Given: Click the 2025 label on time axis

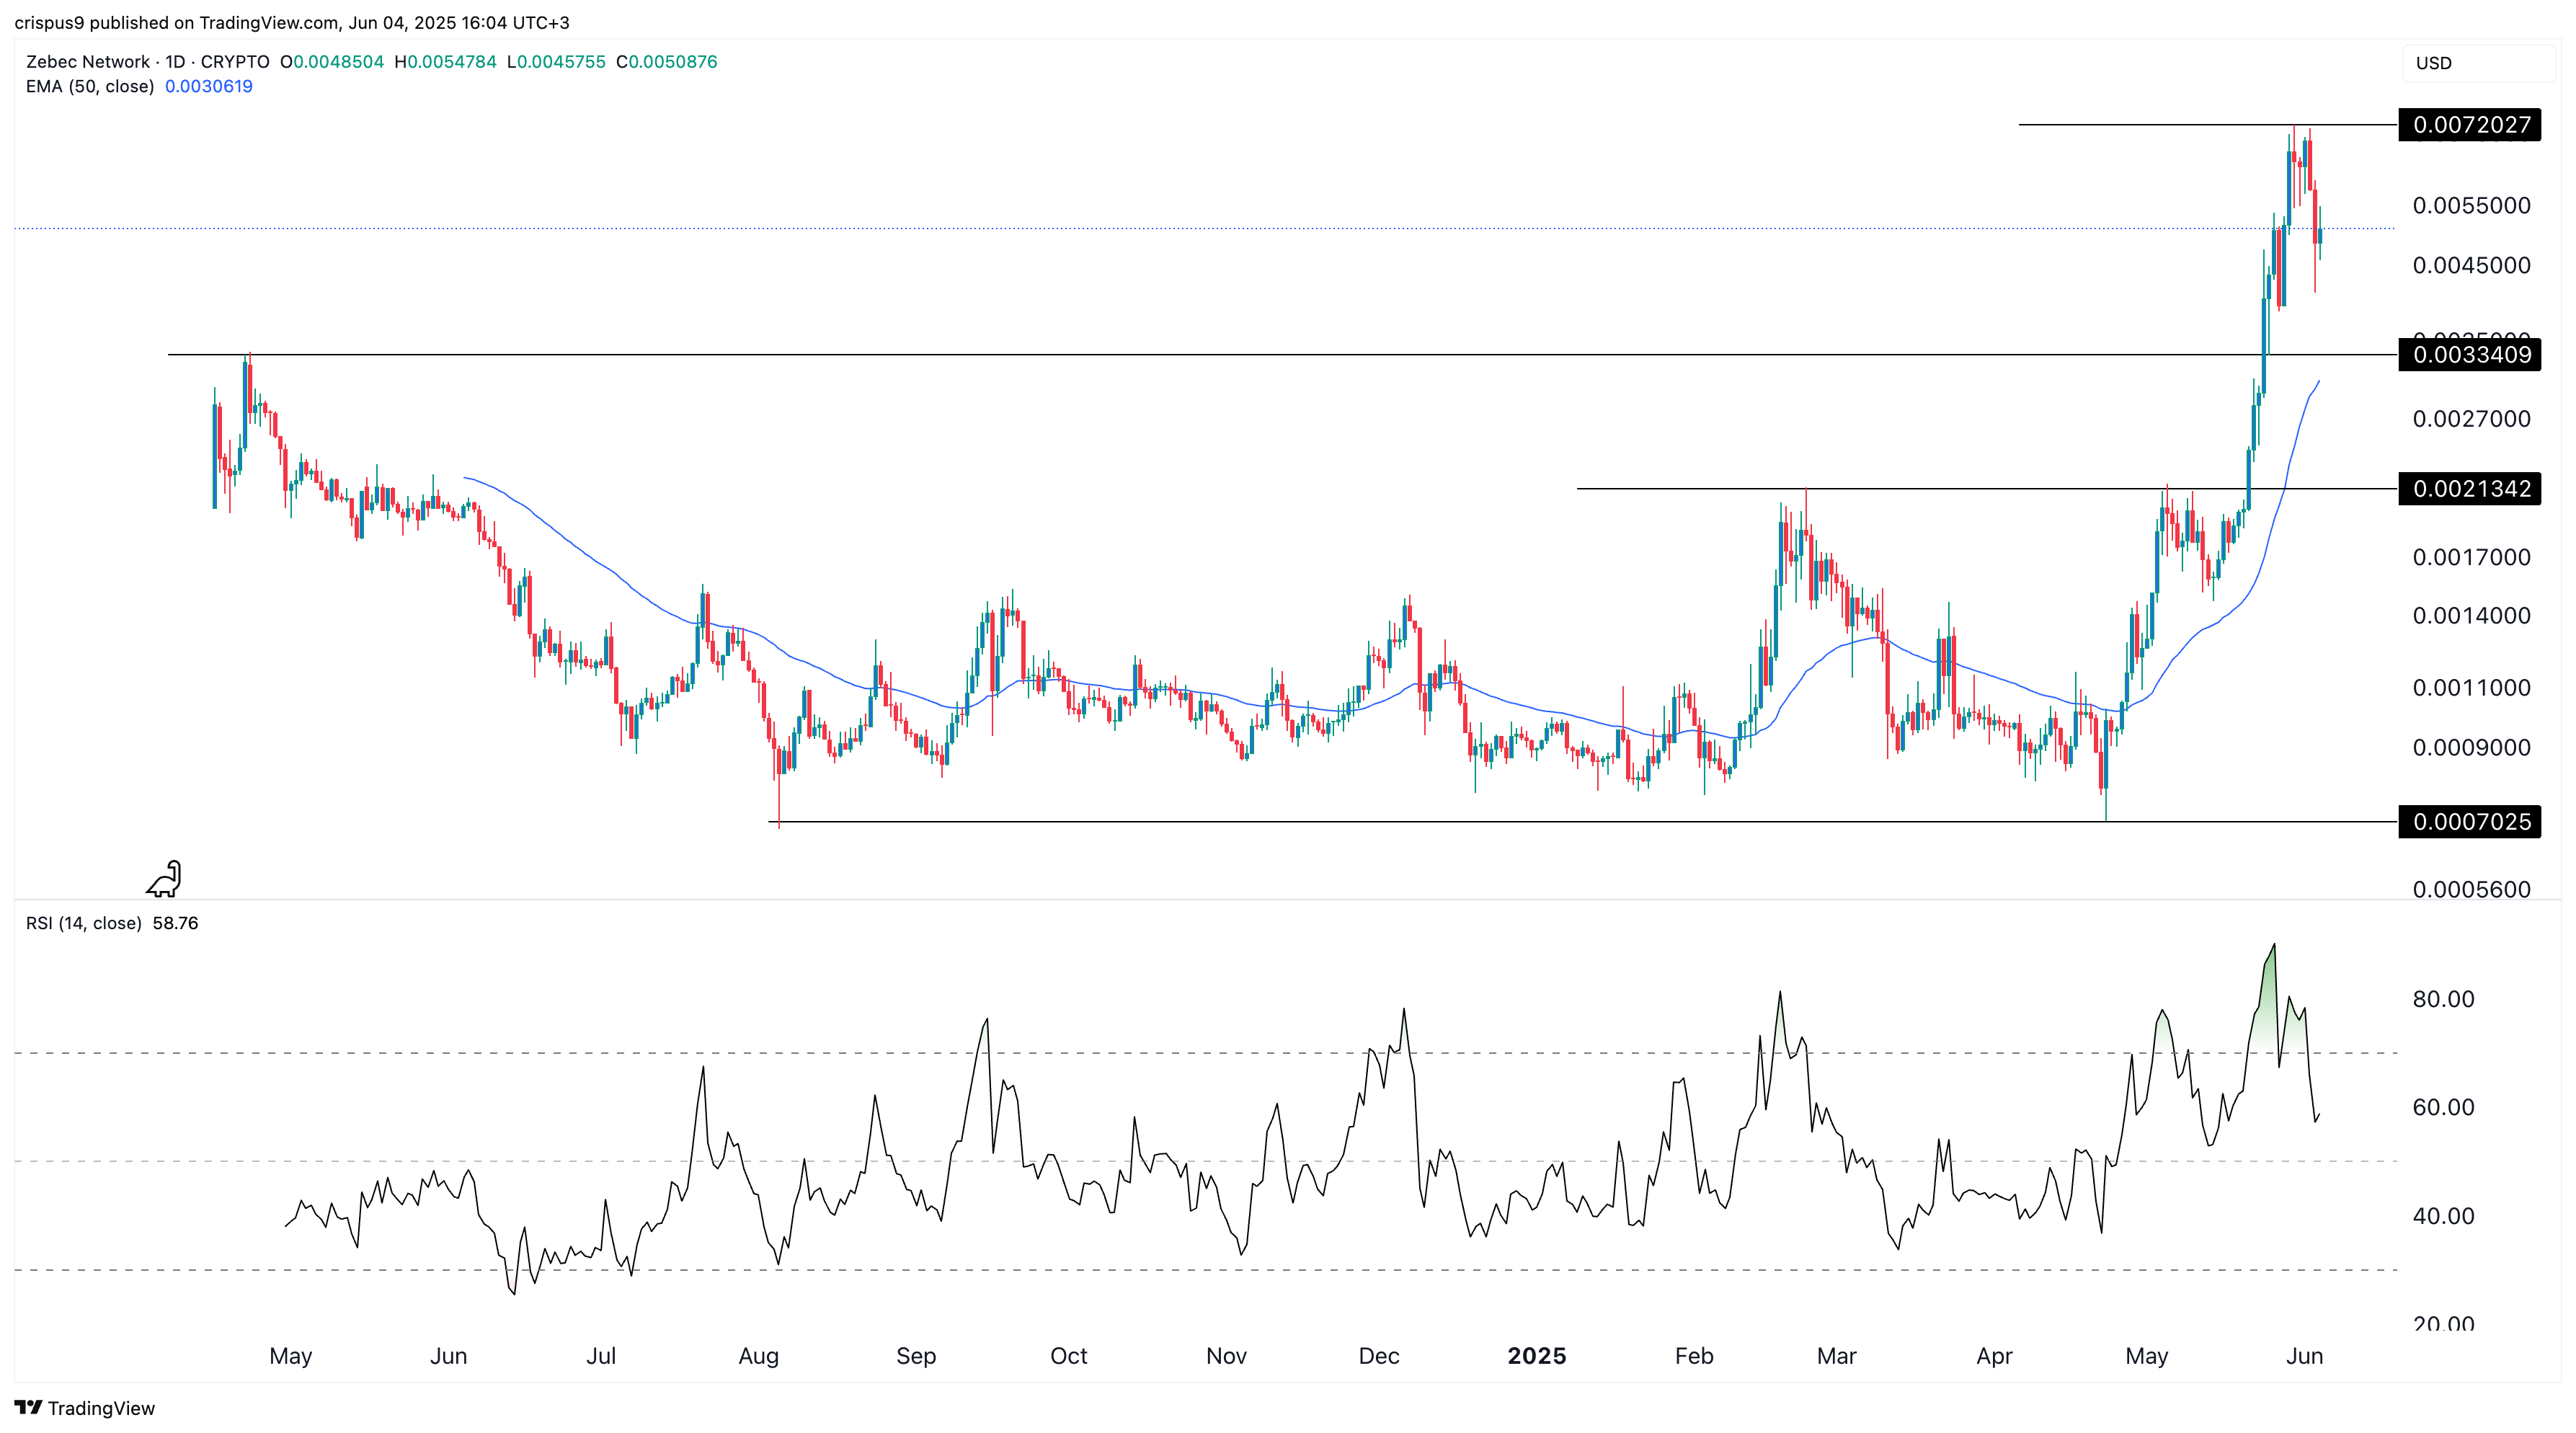Looking at the screenshot, I should tap(1537, 1356).
